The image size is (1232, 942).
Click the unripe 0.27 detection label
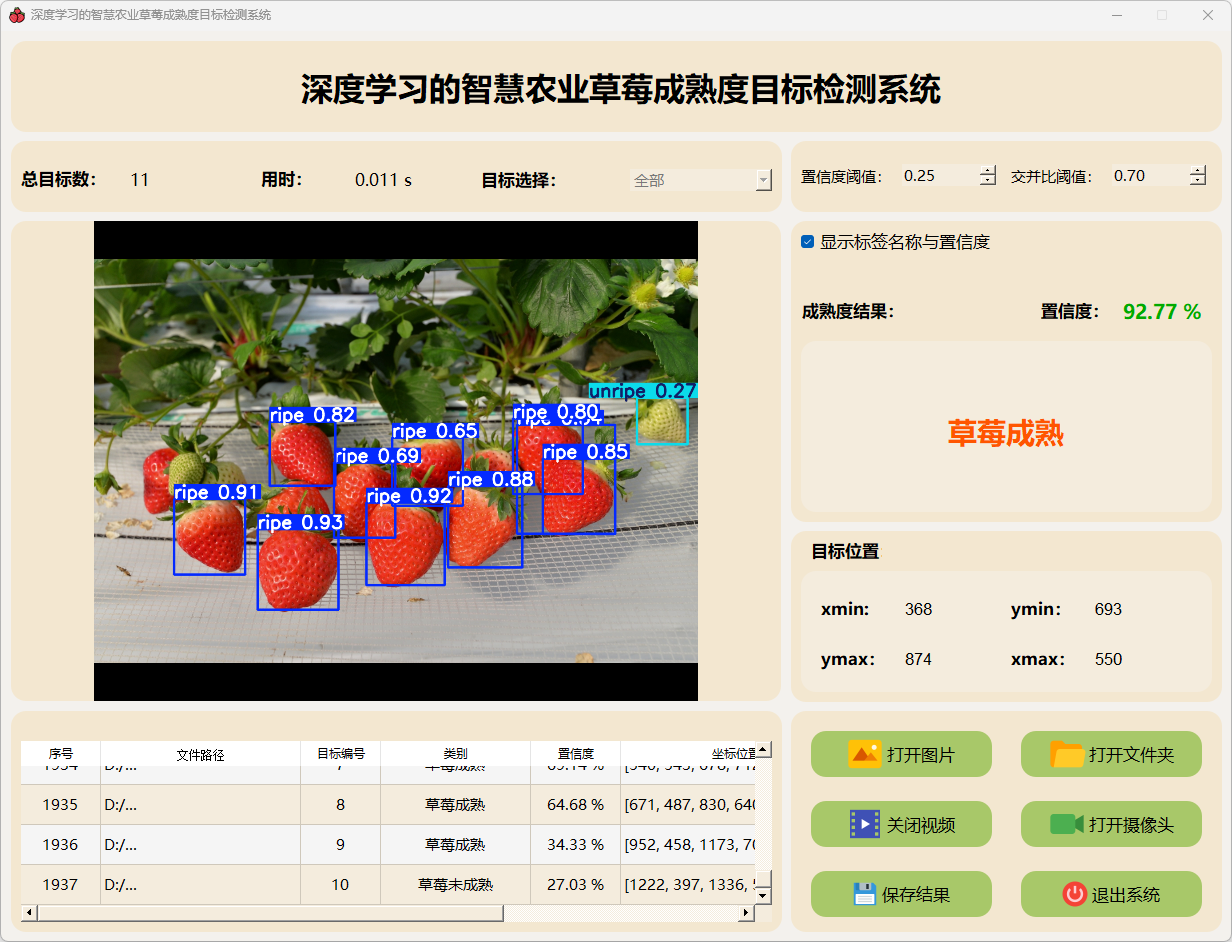[643, 391]
